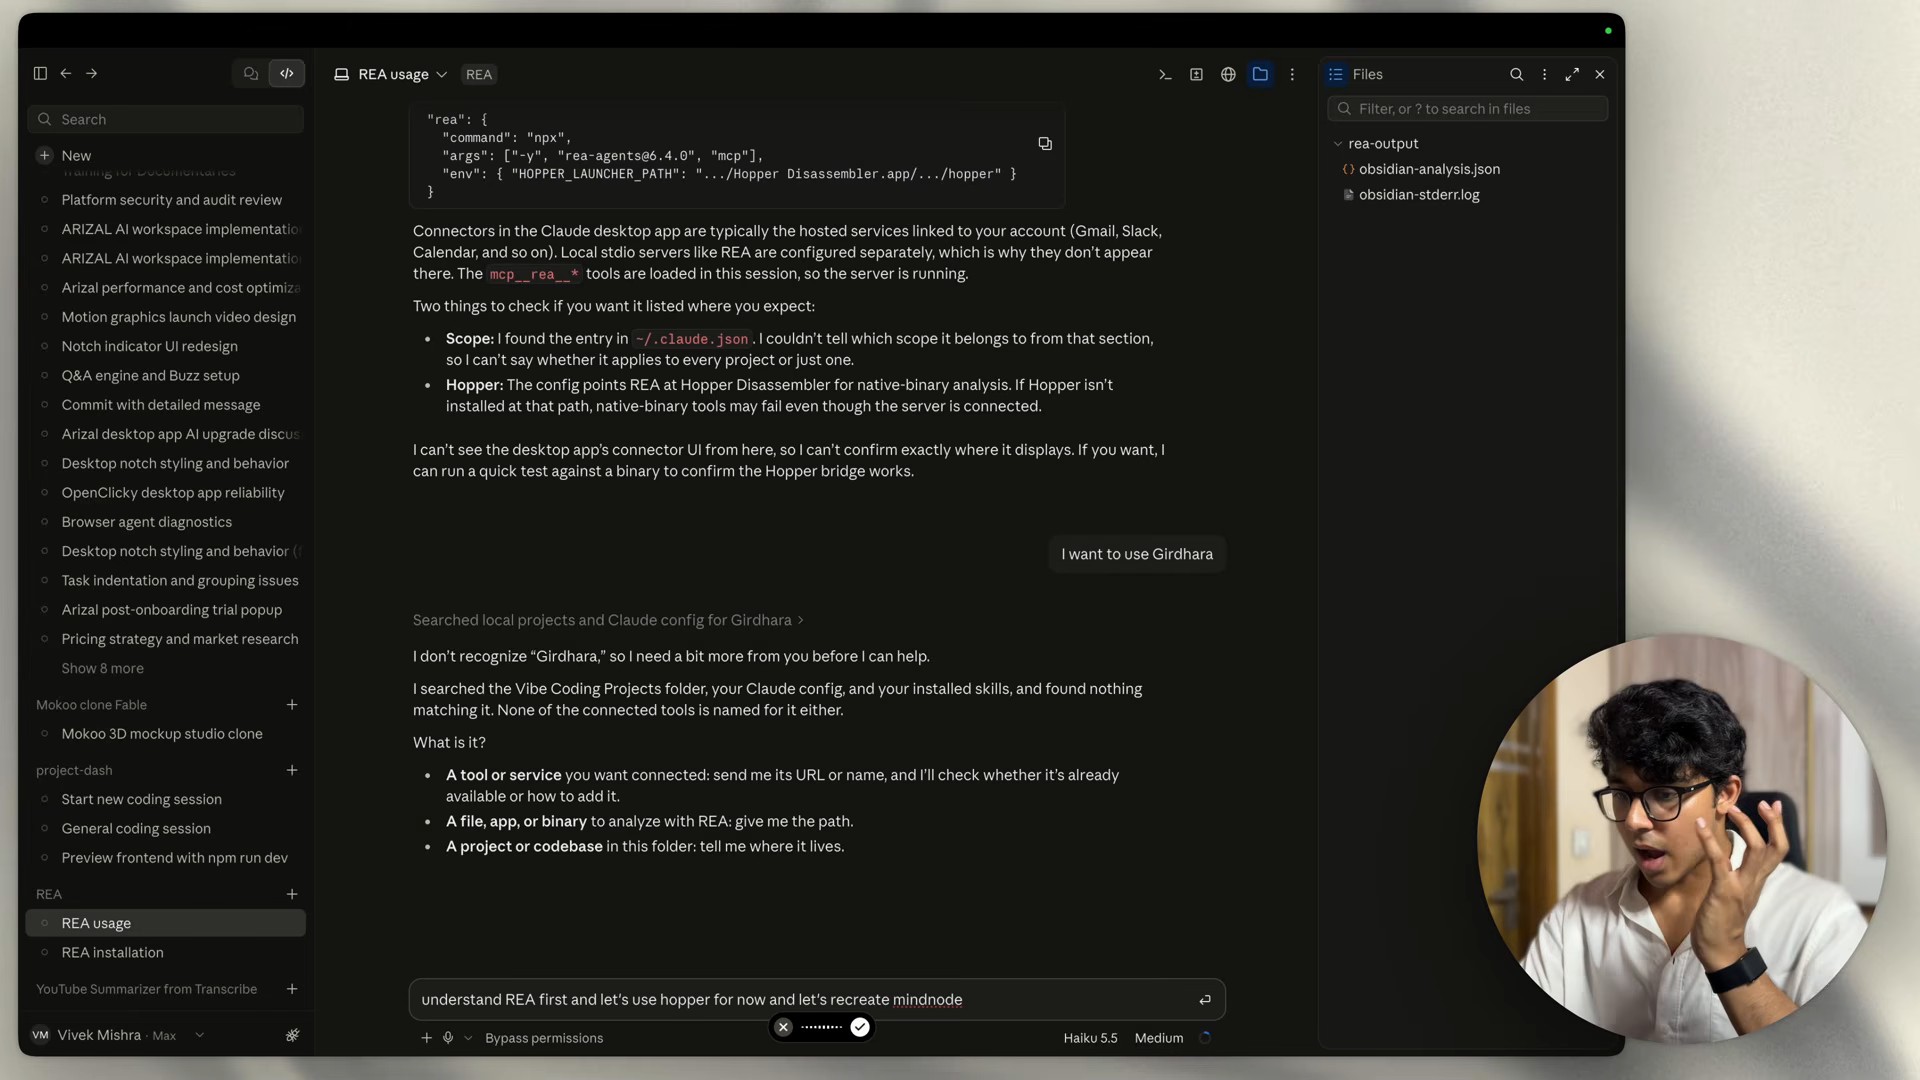The height and width of the screenshot is (1080, 1920).
Task: Start voice input with the microphone
Action: (x=448, y=1038)
